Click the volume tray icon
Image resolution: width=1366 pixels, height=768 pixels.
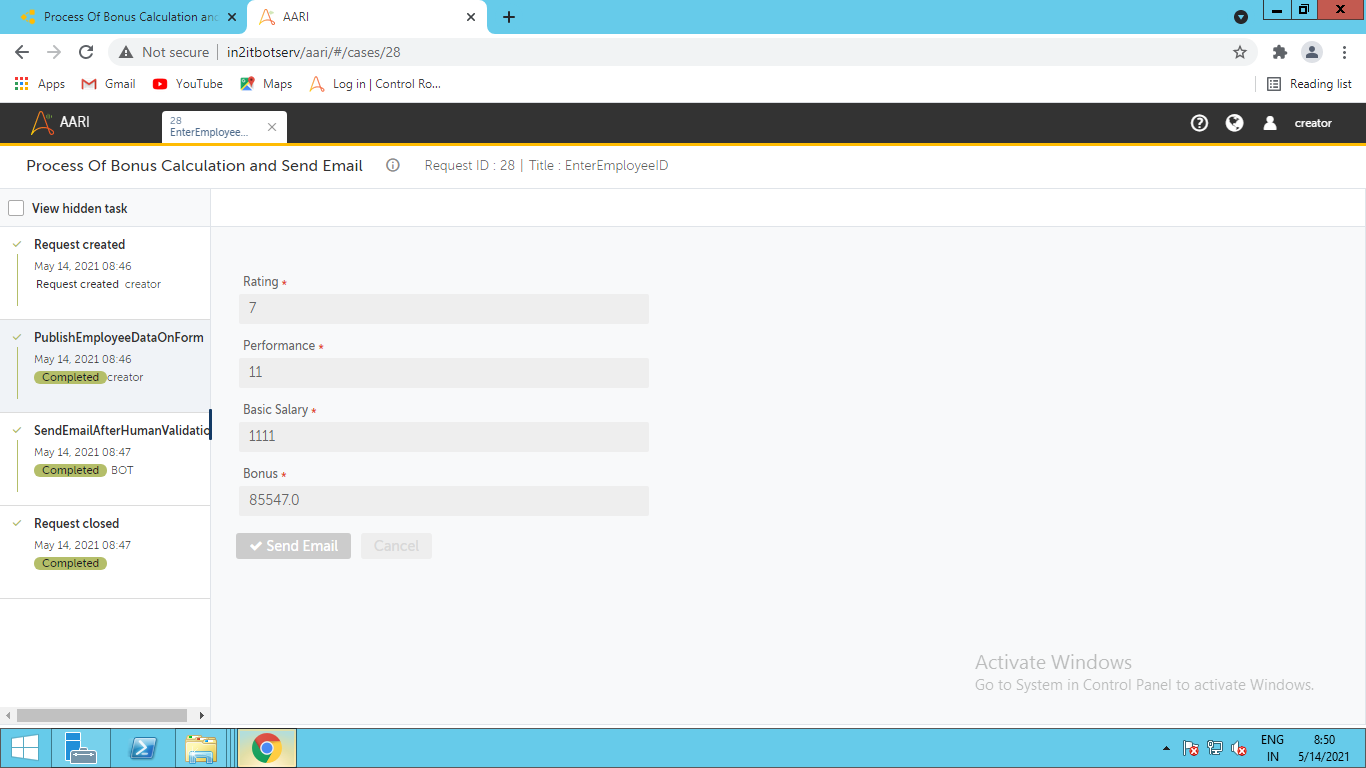(1239, 748)
